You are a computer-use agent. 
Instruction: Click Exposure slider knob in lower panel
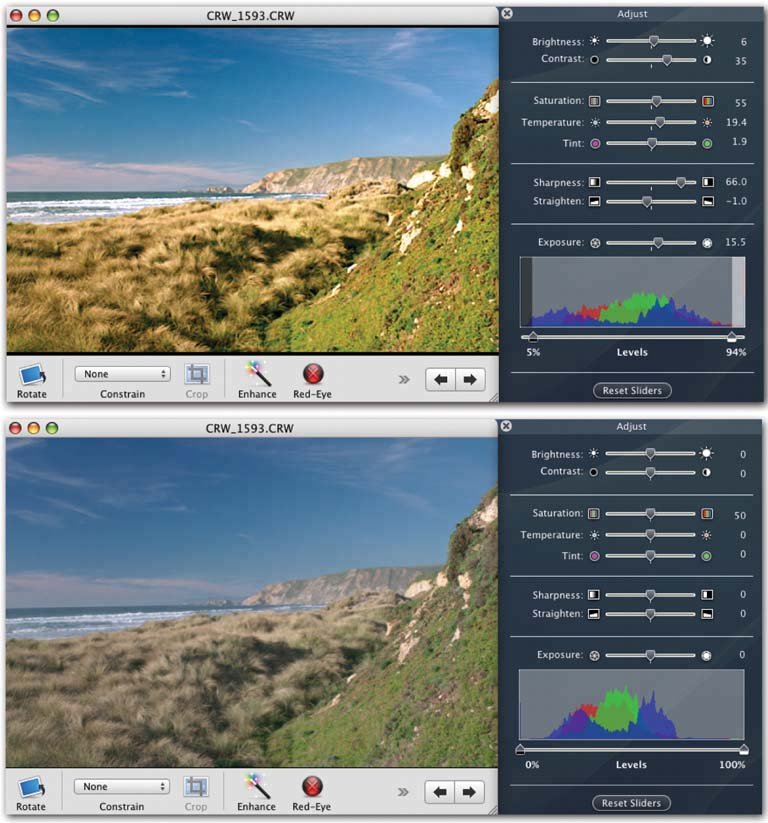(x=650, y=655)
